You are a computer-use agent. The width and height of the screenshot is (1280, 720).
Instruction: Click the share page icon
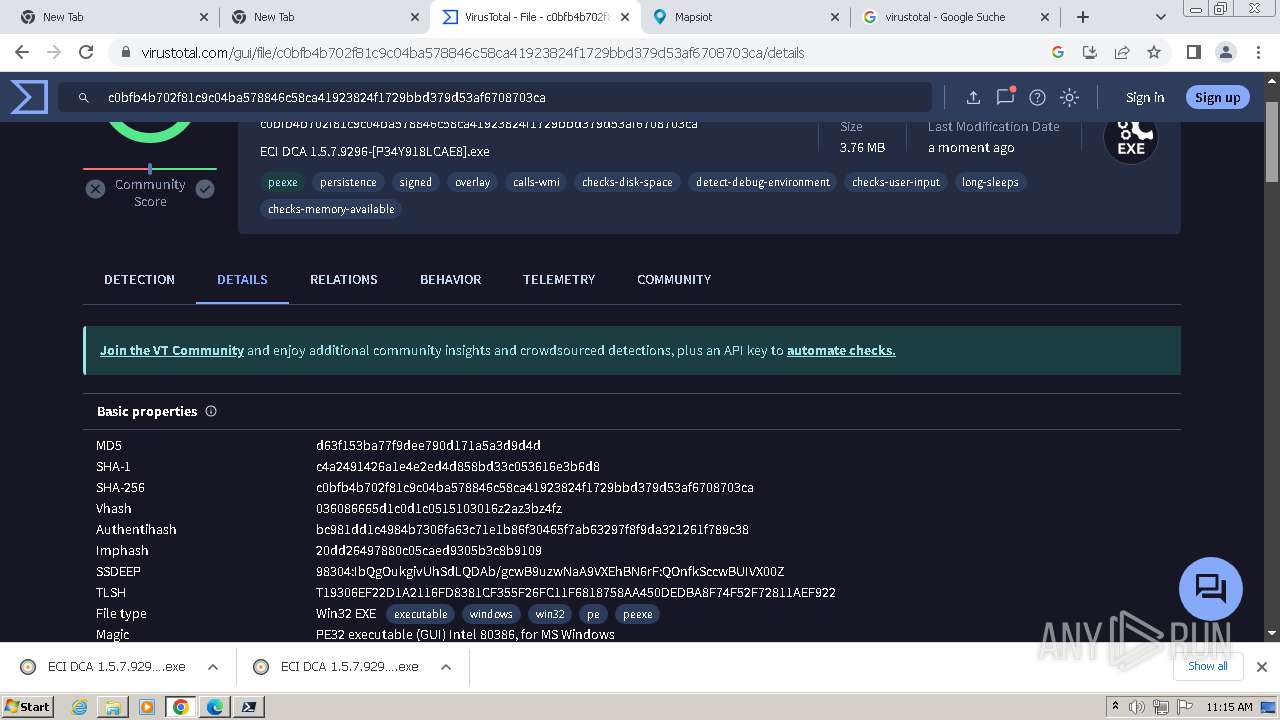(x=1122, y=52)
